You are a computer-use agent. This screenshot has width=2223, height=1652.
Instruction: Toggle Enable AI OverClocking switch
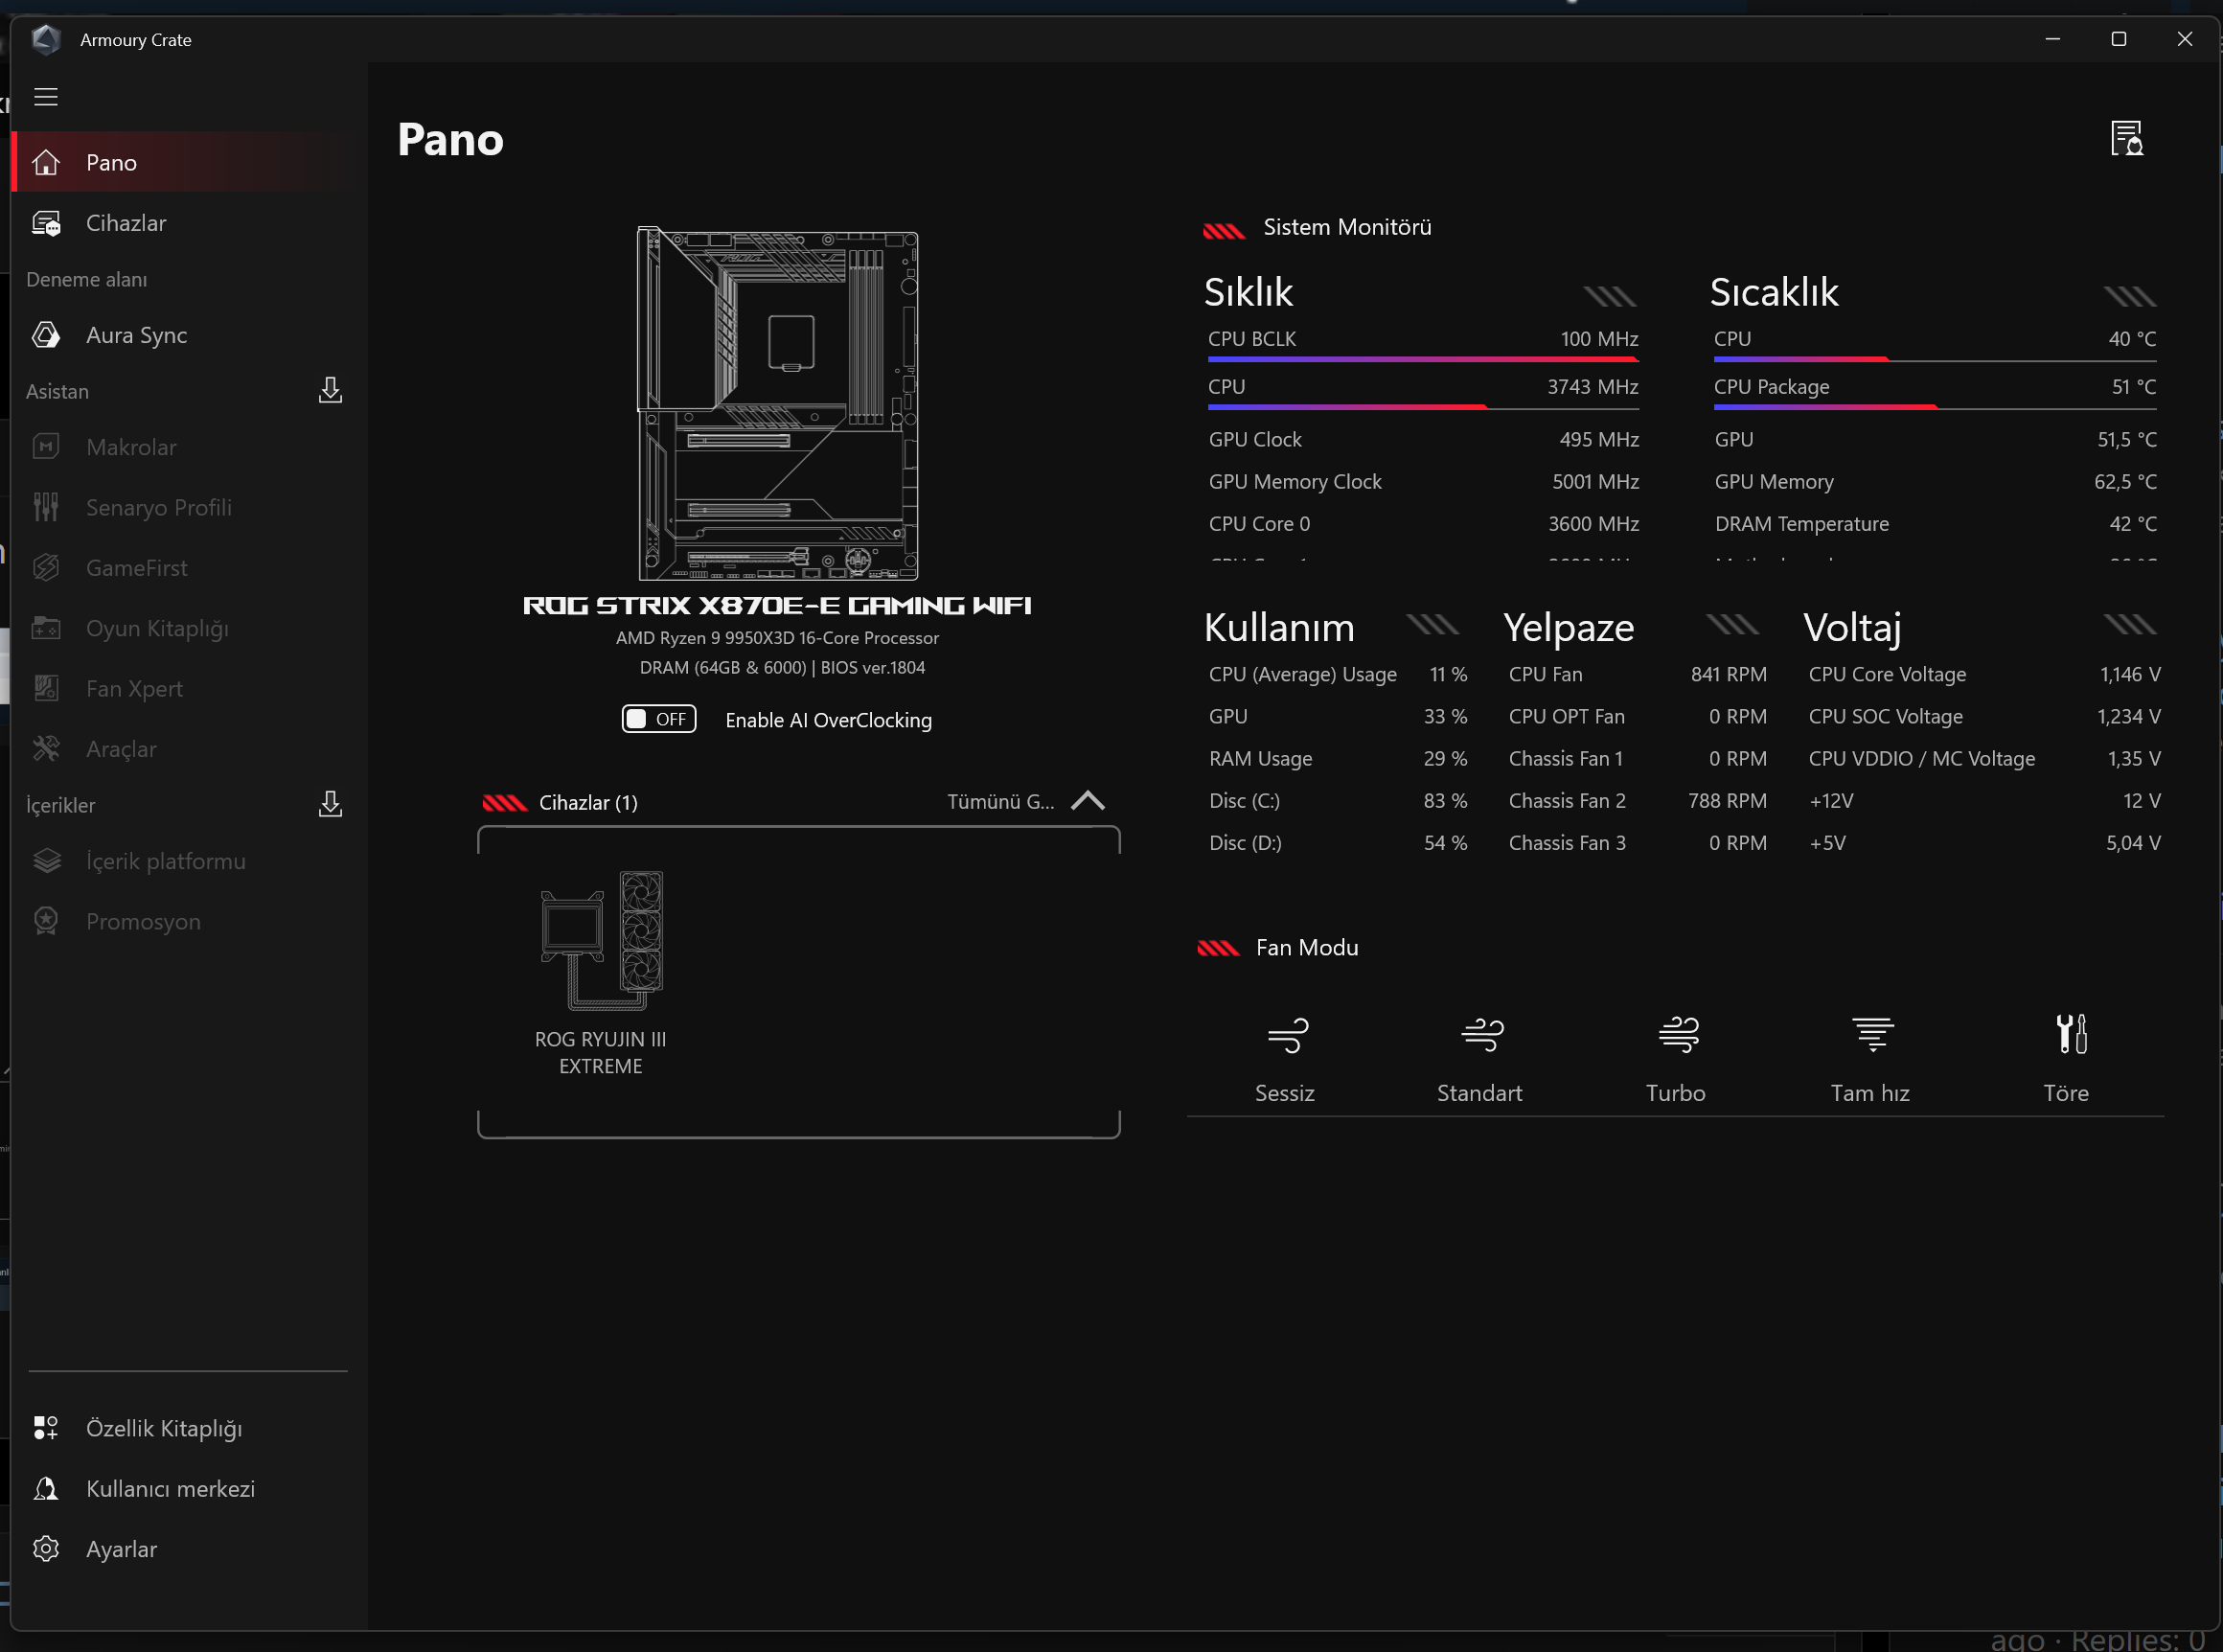click(x=659, y=719)
